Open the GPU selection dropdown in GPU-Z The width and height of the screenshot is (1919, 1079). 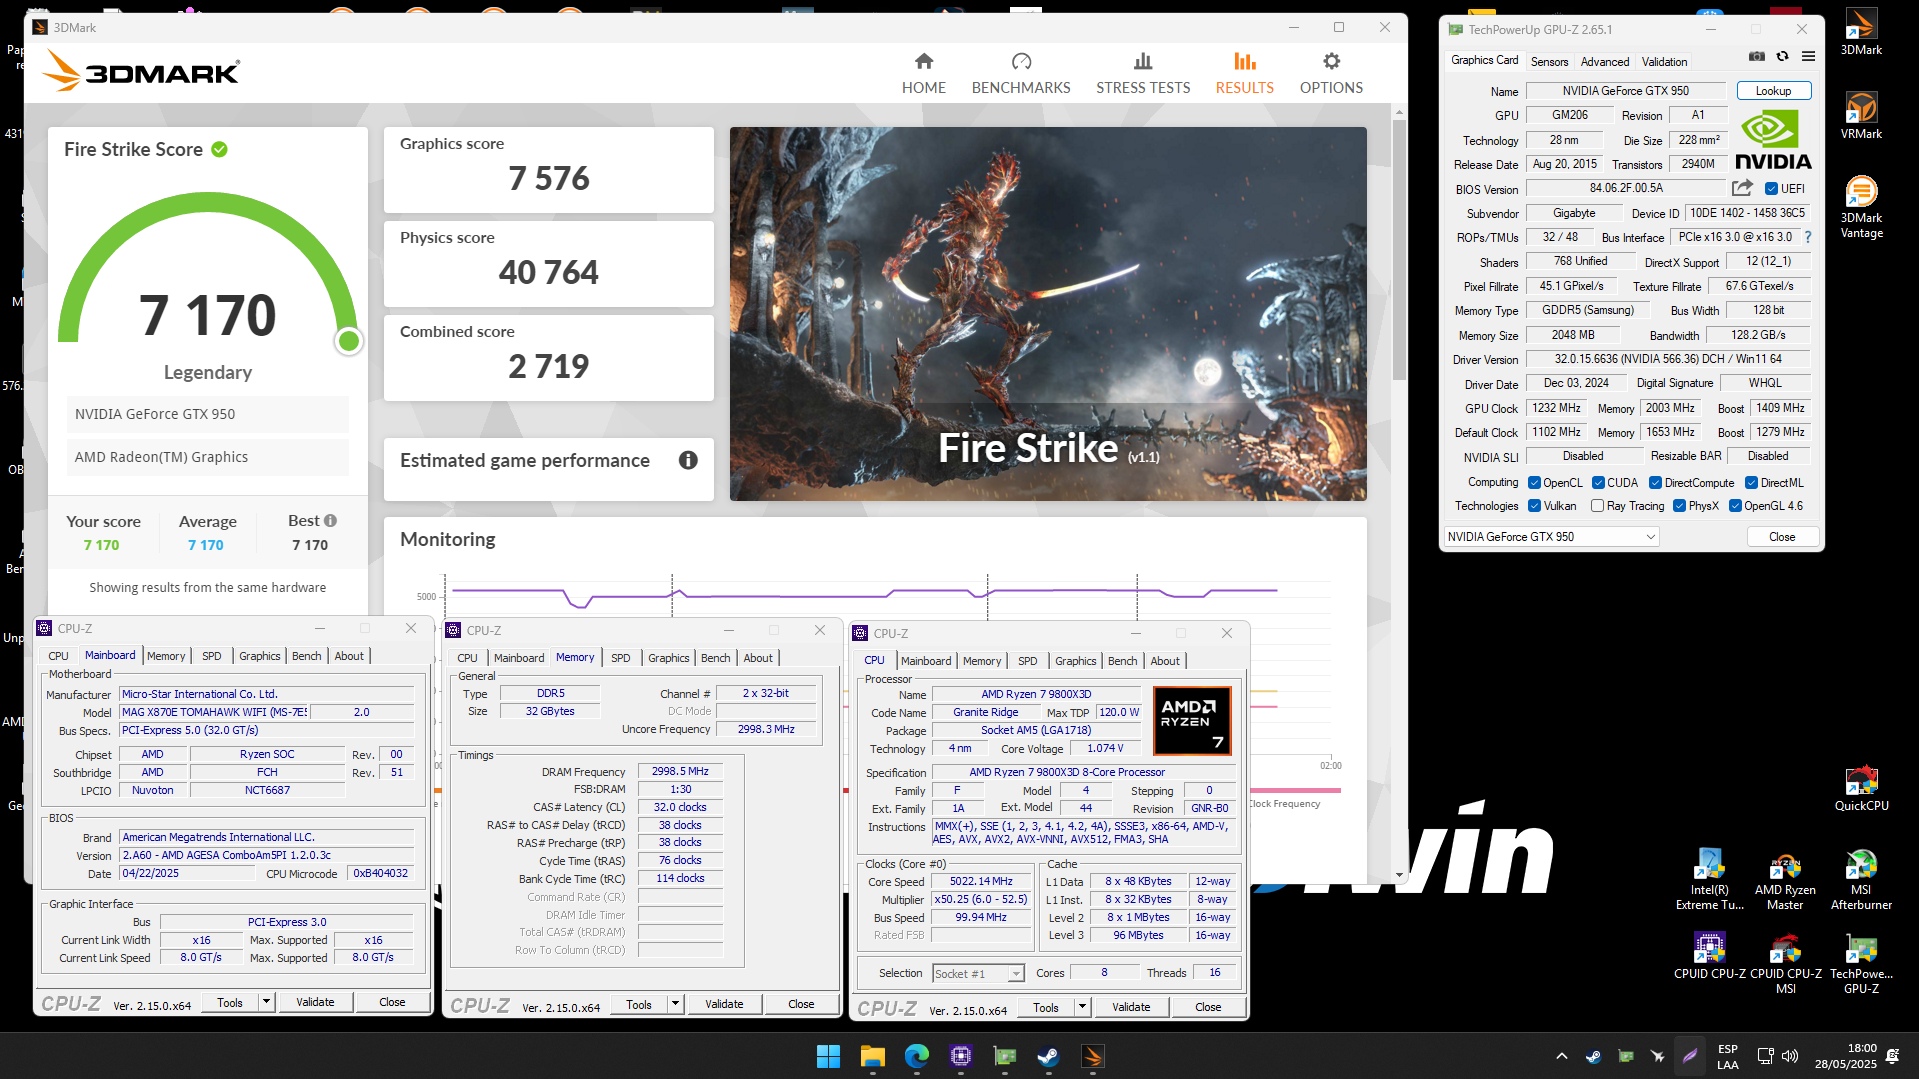pos(1551,537)
